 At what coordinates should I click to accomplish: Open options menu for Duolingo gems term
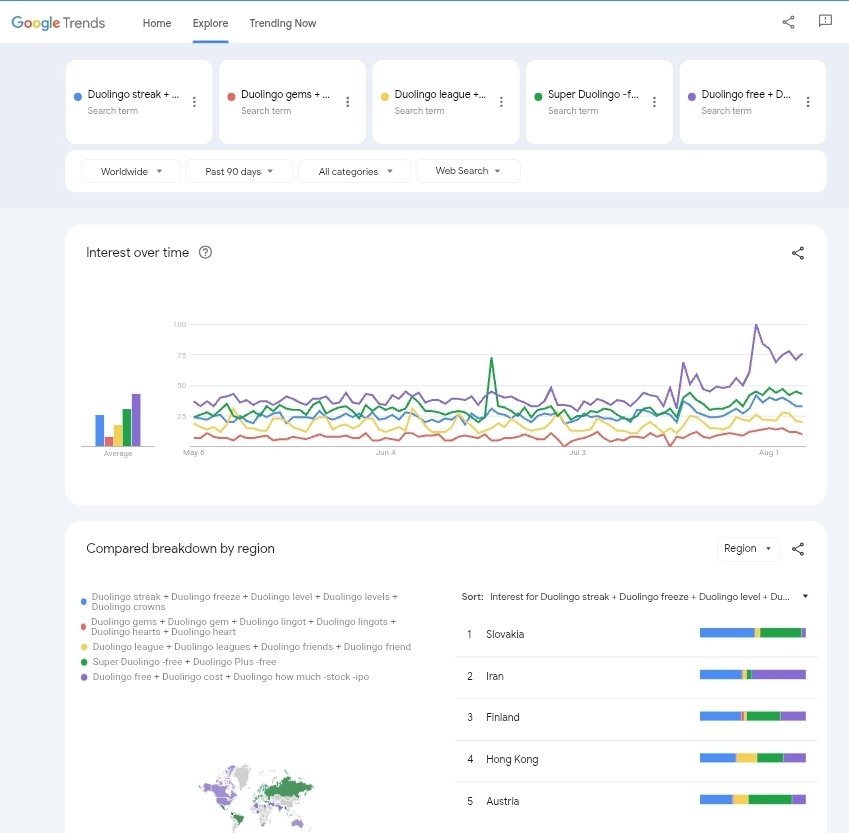[x=348, y=102]
